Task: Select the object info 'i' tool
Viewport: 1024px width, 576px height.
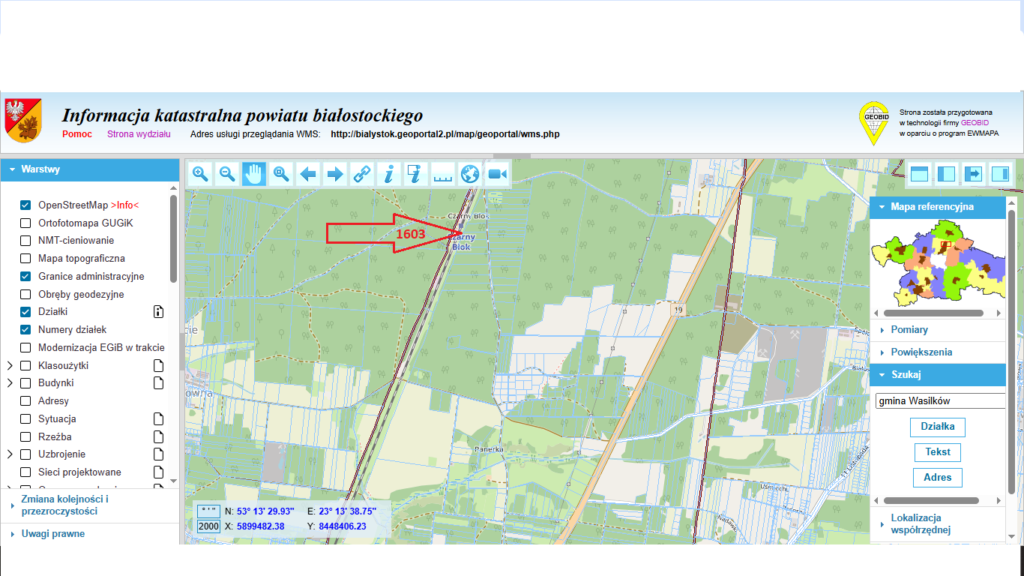Action: 389,174
